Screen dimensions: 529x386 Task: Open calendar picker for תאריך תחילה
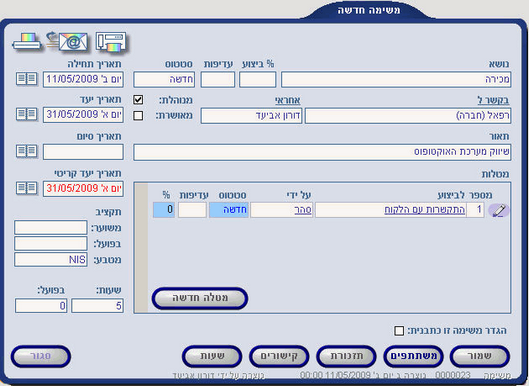click(x=27, y=79)
